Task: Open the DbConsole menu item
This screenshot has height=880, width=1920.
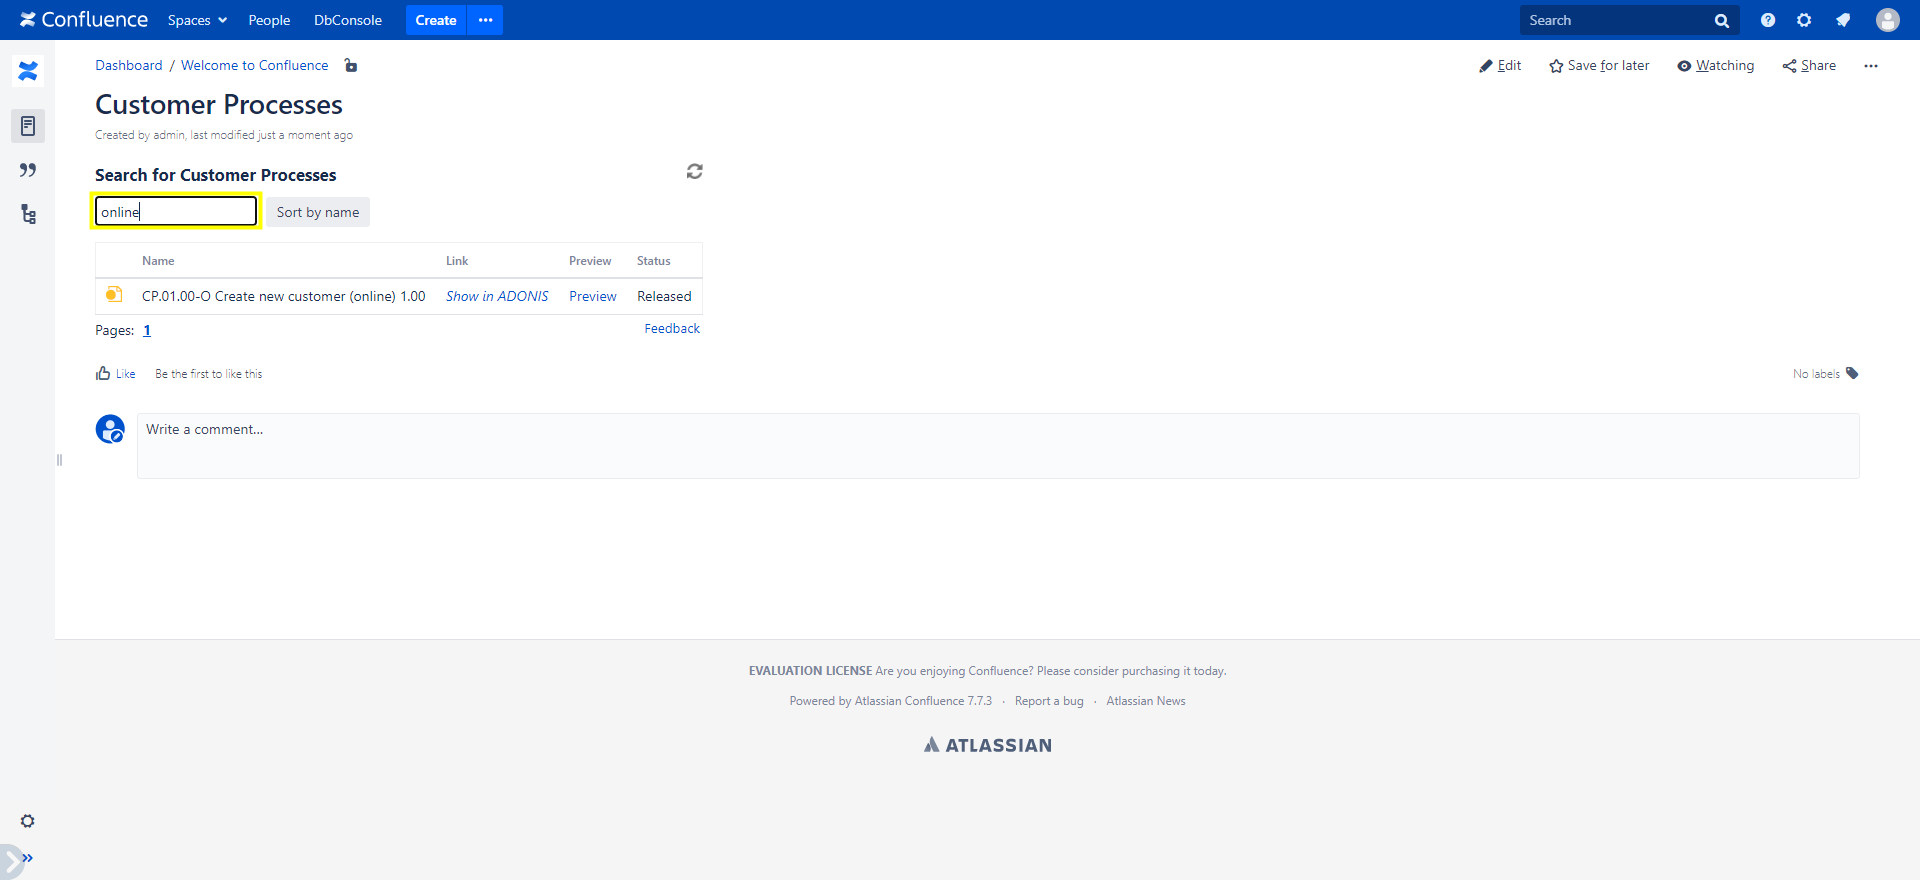Action: pos(347,20)
